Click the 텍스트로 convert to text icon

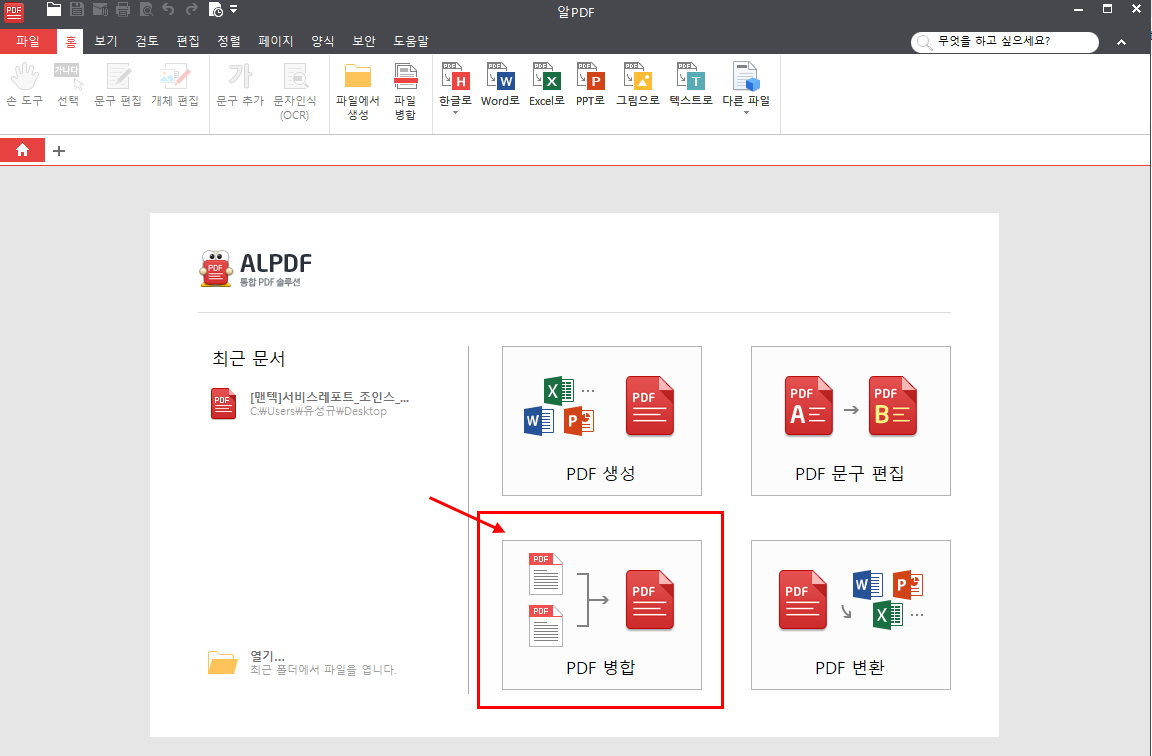[691, 85]
